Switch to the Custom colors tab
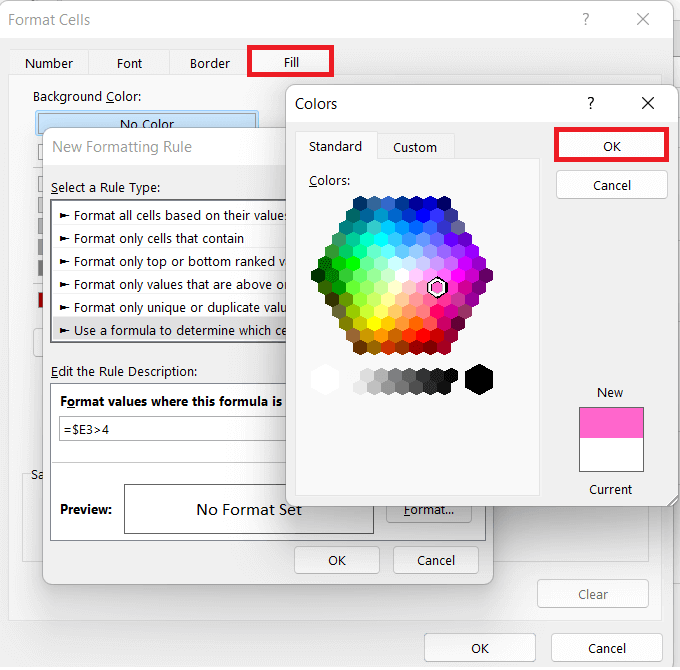The height and width of the screenshot is (670, 680). pyautogui.click(x=415, y=147)
